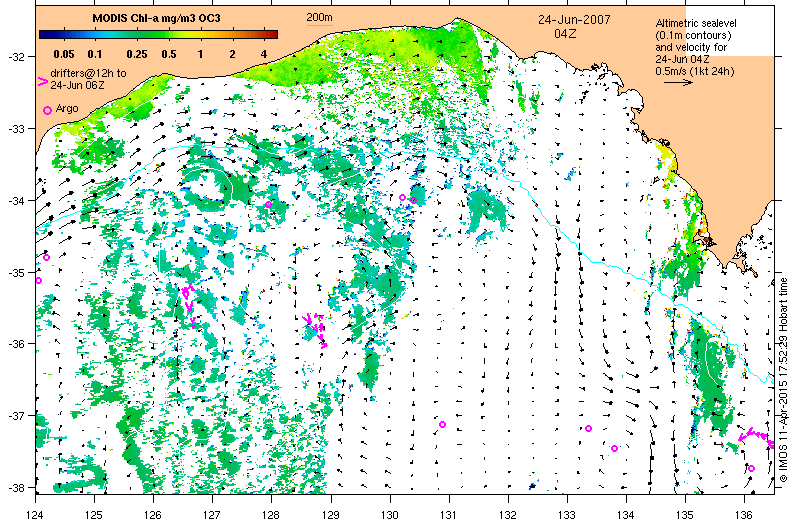Click the Argo float marker near 133.4E 37.2S
800x520 pixels.
click(x=588, y=429)
